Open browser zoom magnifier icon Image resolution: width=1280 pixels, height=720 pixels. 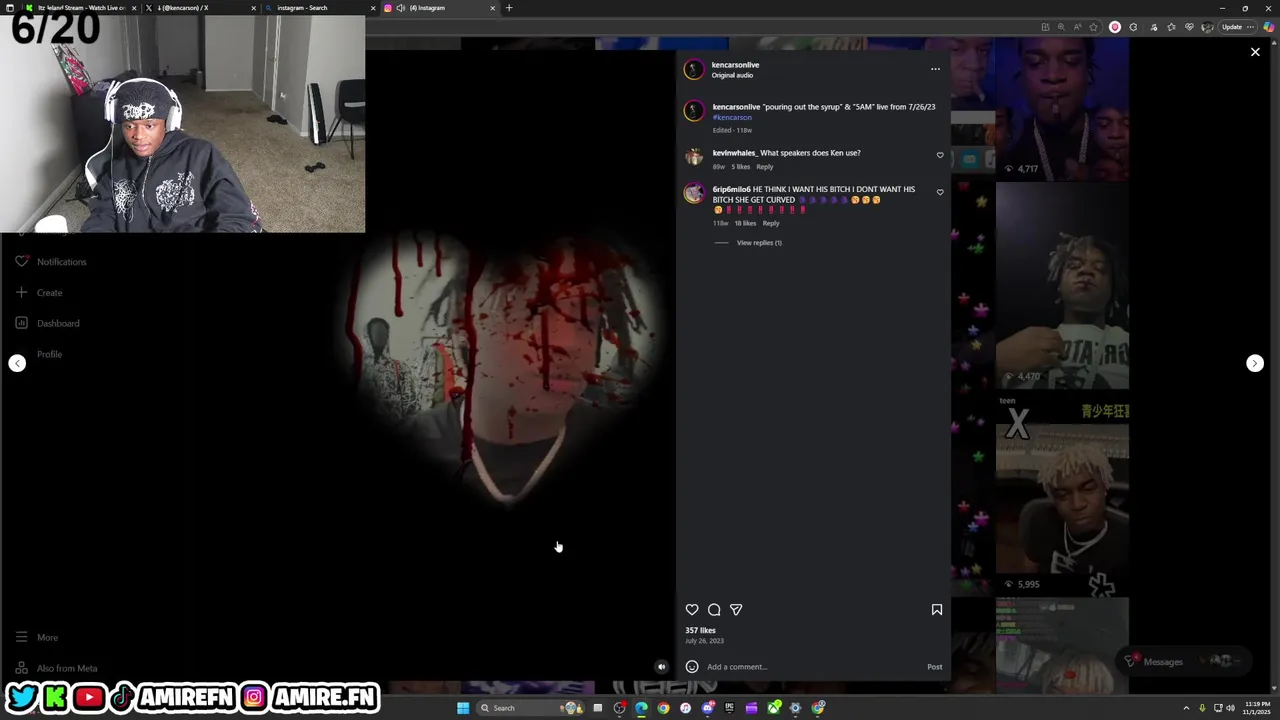click(1061, 27)
